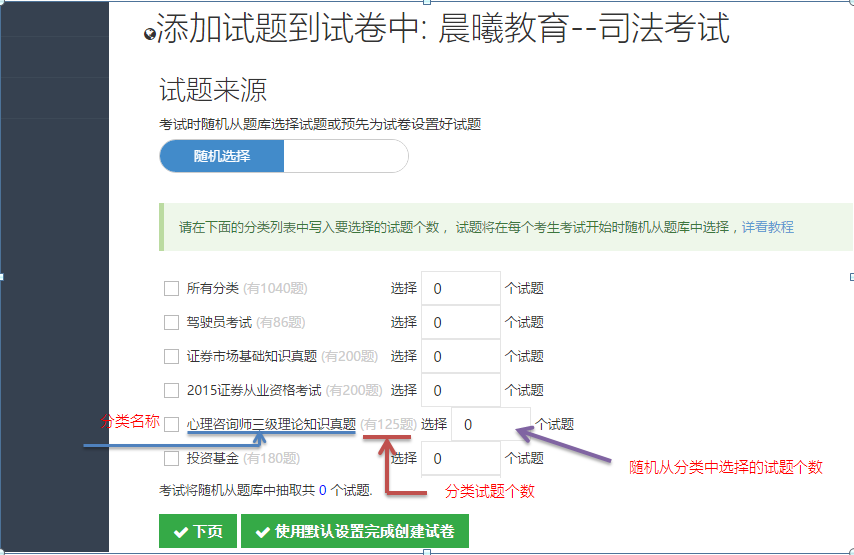Click the 驾驶员考试 category label
The width and height of the screenshot is (854, 555).
click(x=219, y=322)
